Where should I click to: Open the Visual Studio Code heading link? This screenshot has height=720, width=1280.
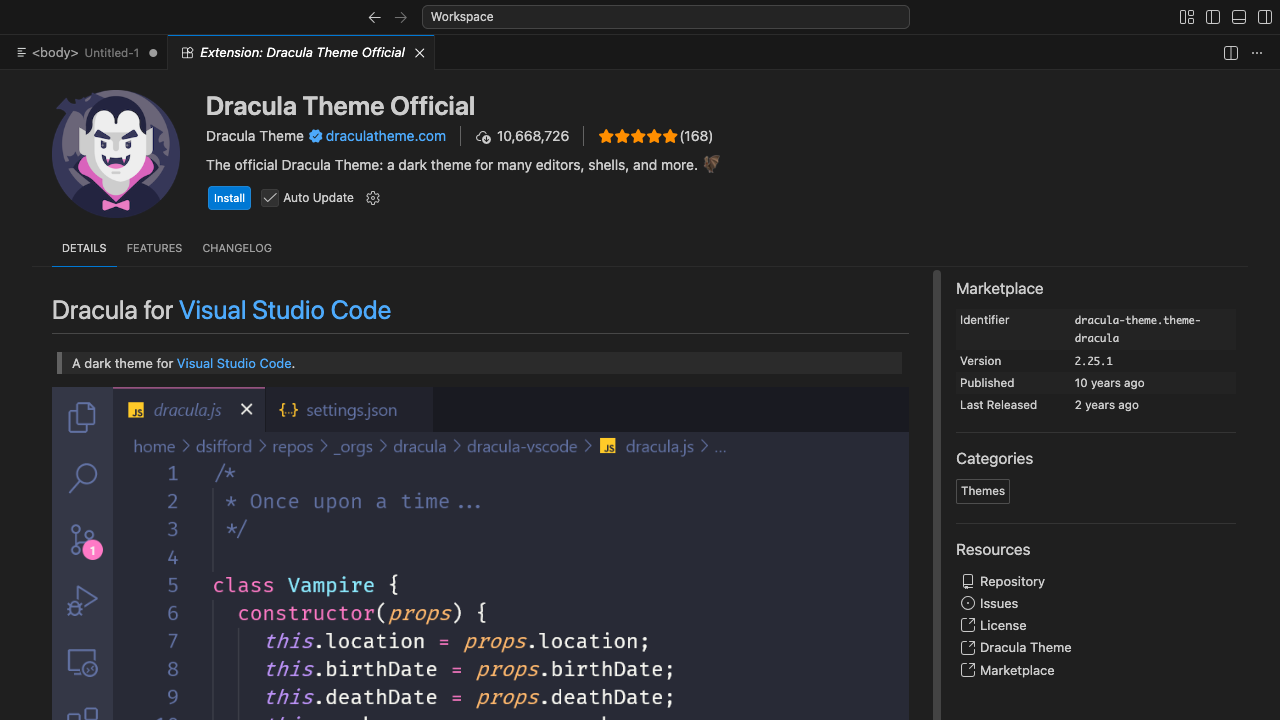pos(285,310)
